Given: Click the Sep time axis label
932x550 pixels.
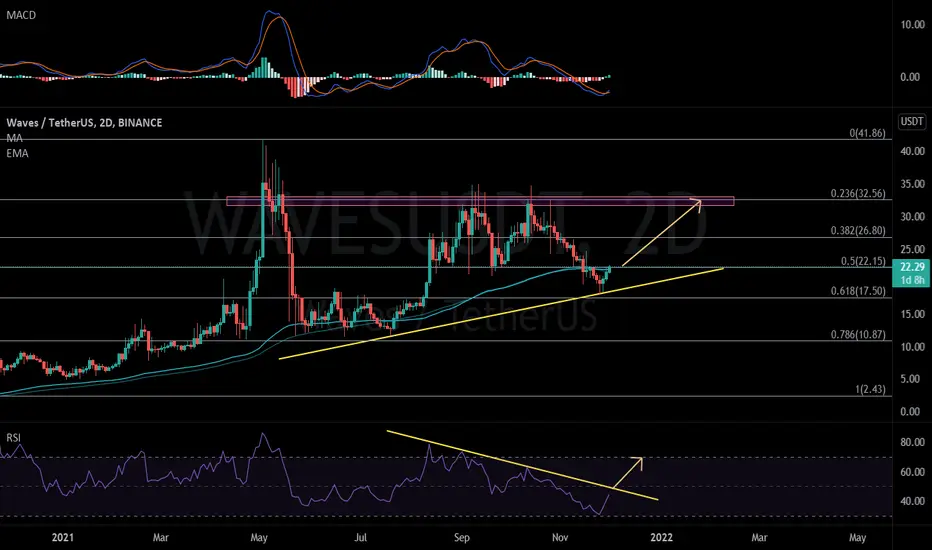Looking at the screenshot, I should [x=462, y=538].
